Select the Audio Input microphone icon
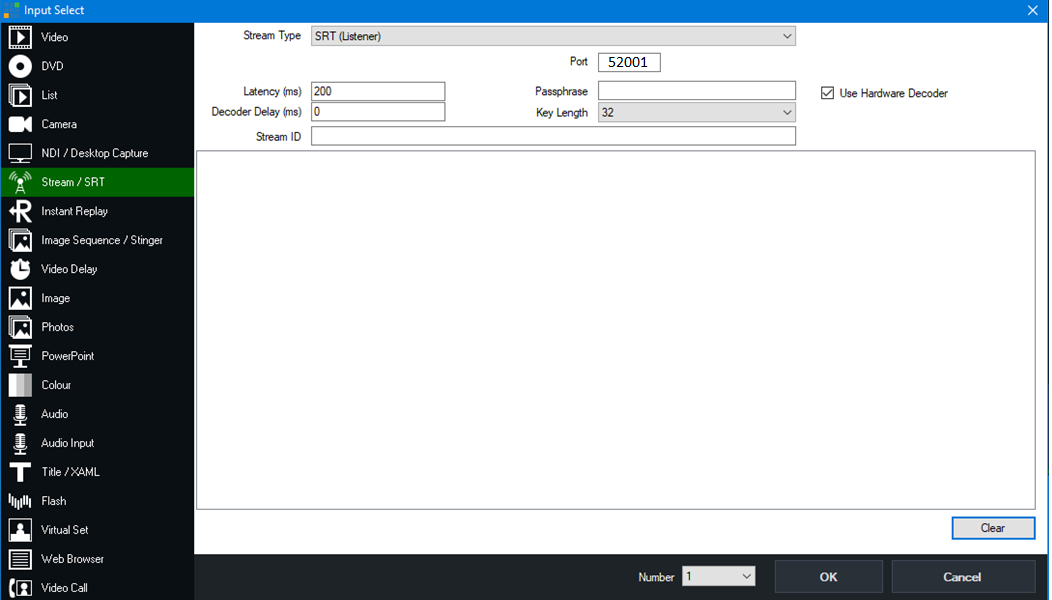The width and height of the screenshot is (1052, 600). coord(20,443)
